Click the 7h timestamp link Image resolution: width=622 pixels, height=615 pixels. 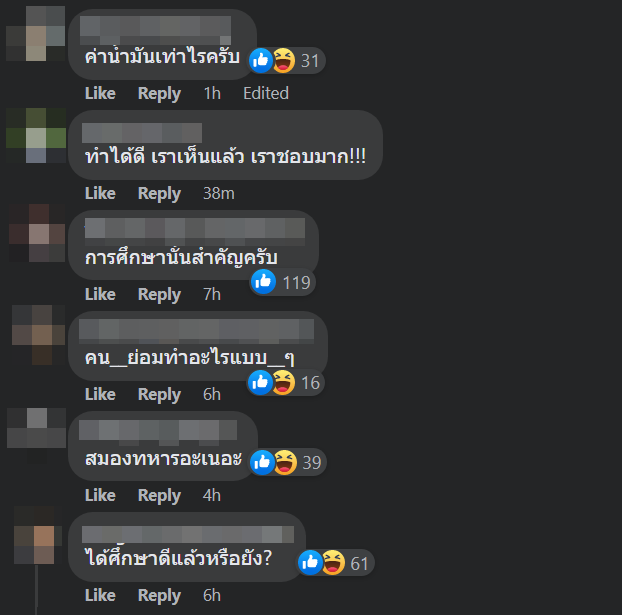coord(212,294)
